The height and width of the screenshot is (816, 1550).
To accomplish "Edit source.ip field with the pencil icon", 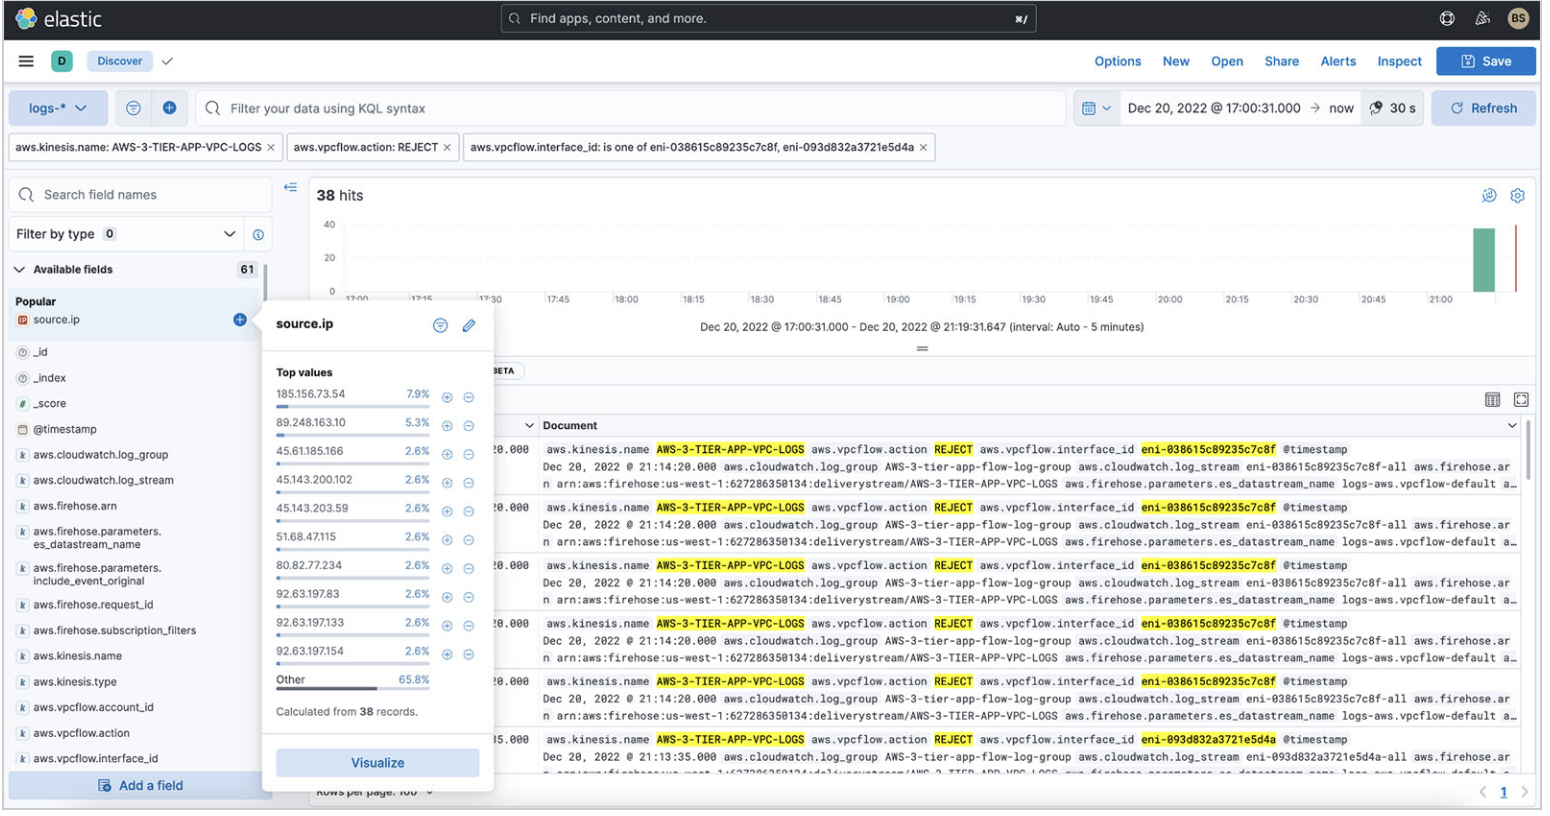I will point(470,324).
